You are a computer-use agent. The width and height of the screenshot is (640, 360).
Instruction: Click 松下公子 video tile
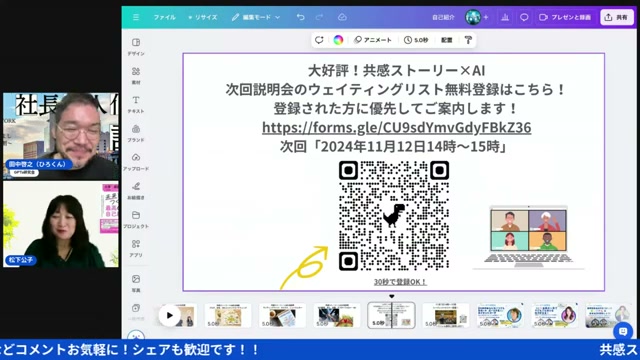pyautogui.click(x=61, y=224)
